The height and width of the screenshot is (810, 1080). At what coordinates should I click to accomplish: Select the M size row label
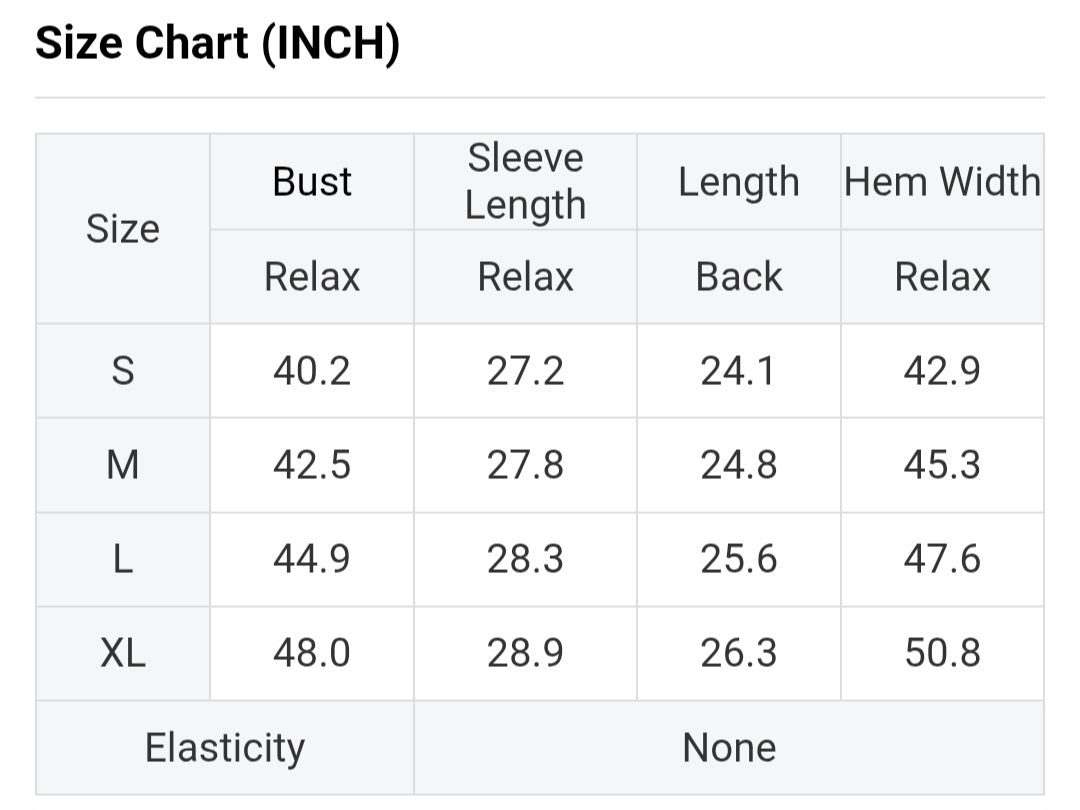click(122, 465)
